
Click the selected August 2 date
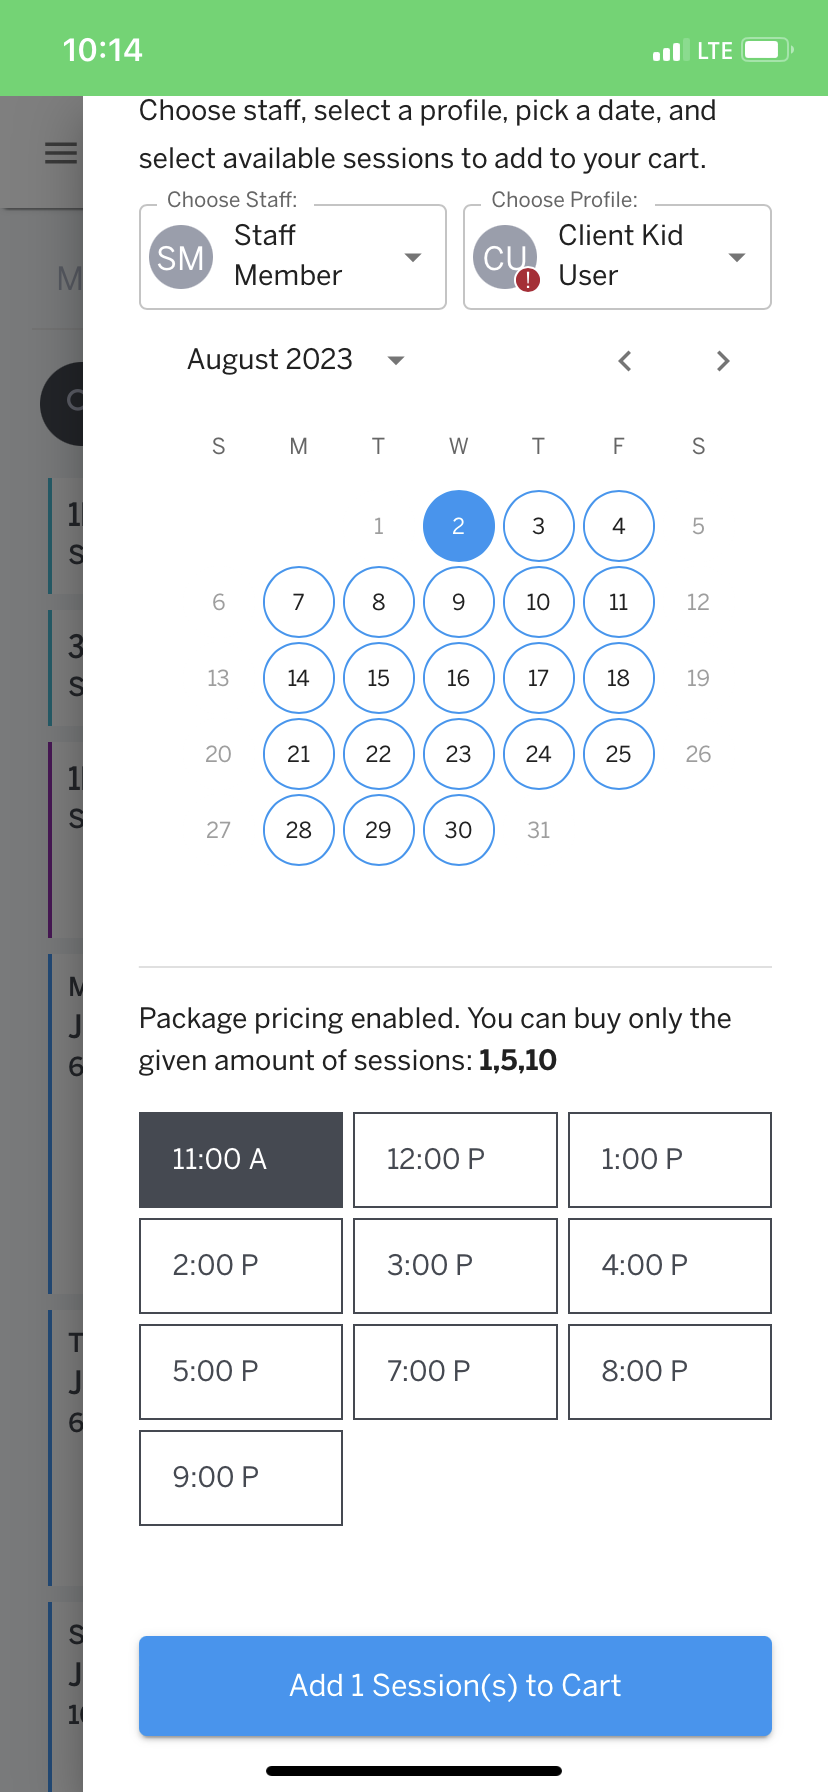coord(458,525)
